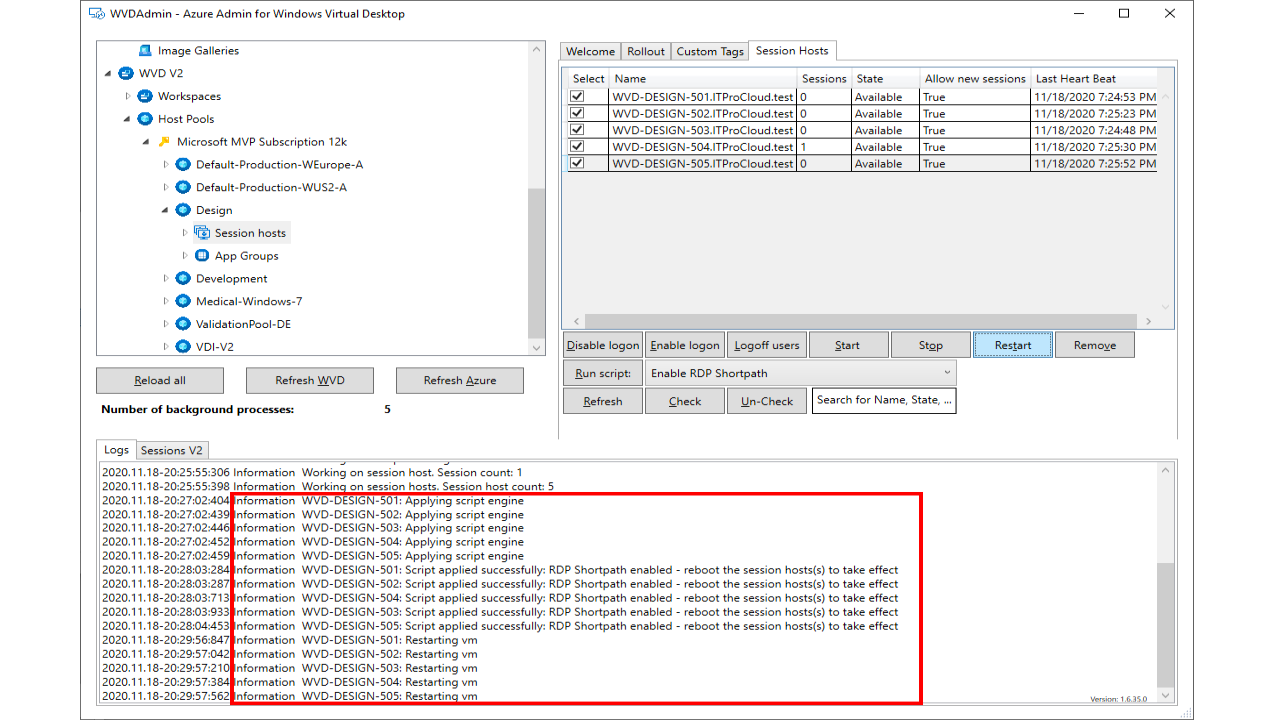Select the Medical-Windows-7 tree item
1280x720 pixels.
point(249,301)
